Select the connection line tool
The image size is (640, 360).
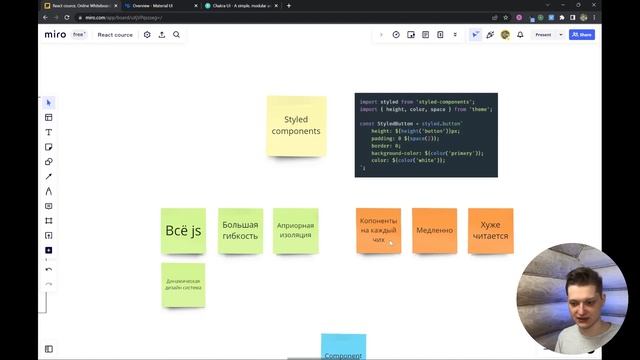[49, 176]
